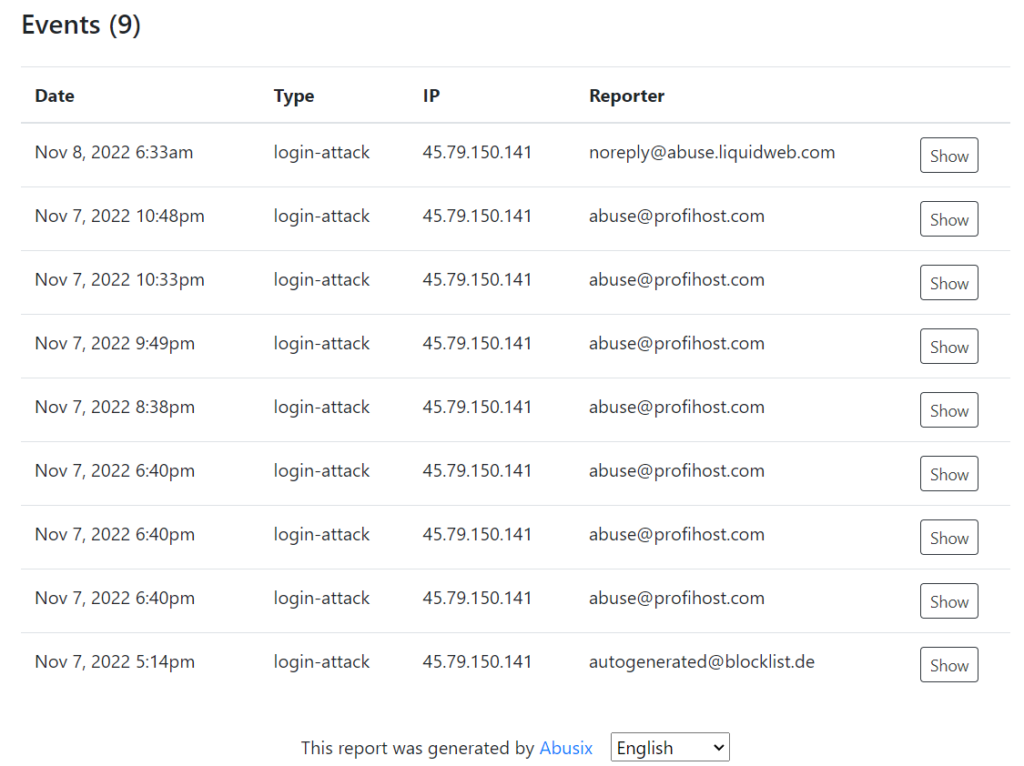Click login-attack type in the 5:14pm row

(x=321, y=662)
